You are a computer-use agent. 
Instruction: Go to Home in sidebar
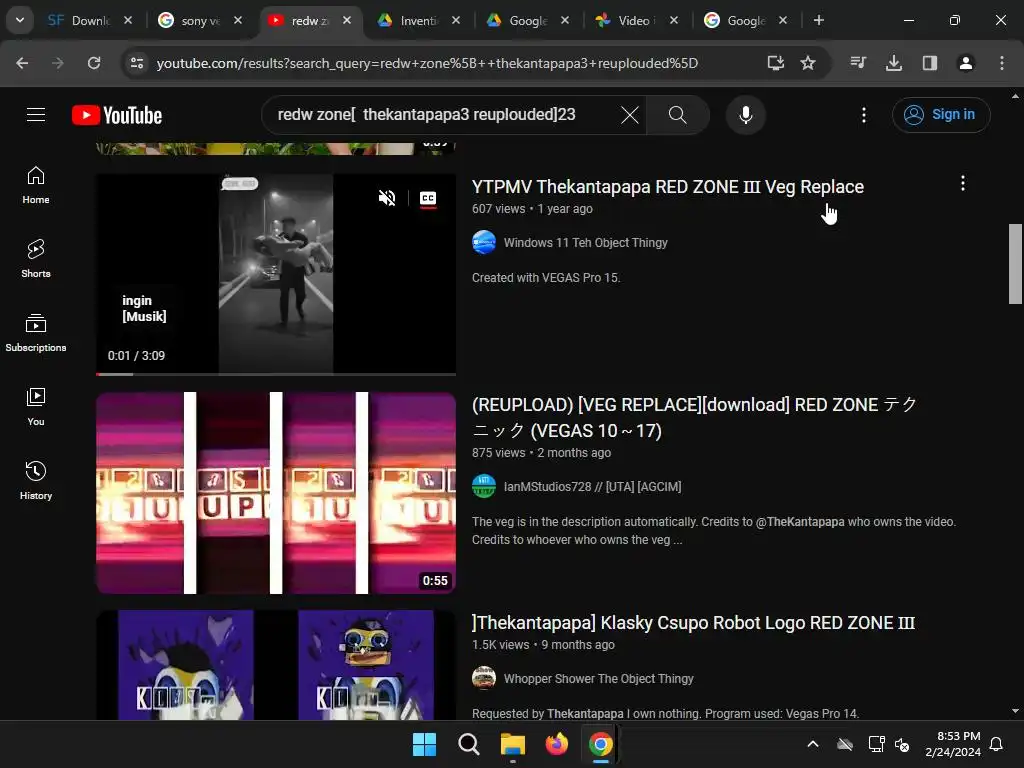click(36, 185)
